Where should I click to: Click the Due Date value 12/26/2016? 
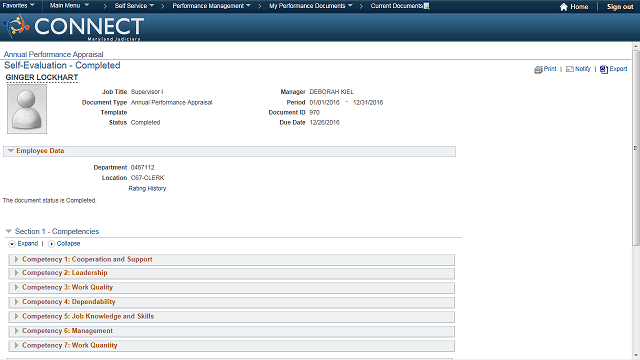tap(324, 122)
